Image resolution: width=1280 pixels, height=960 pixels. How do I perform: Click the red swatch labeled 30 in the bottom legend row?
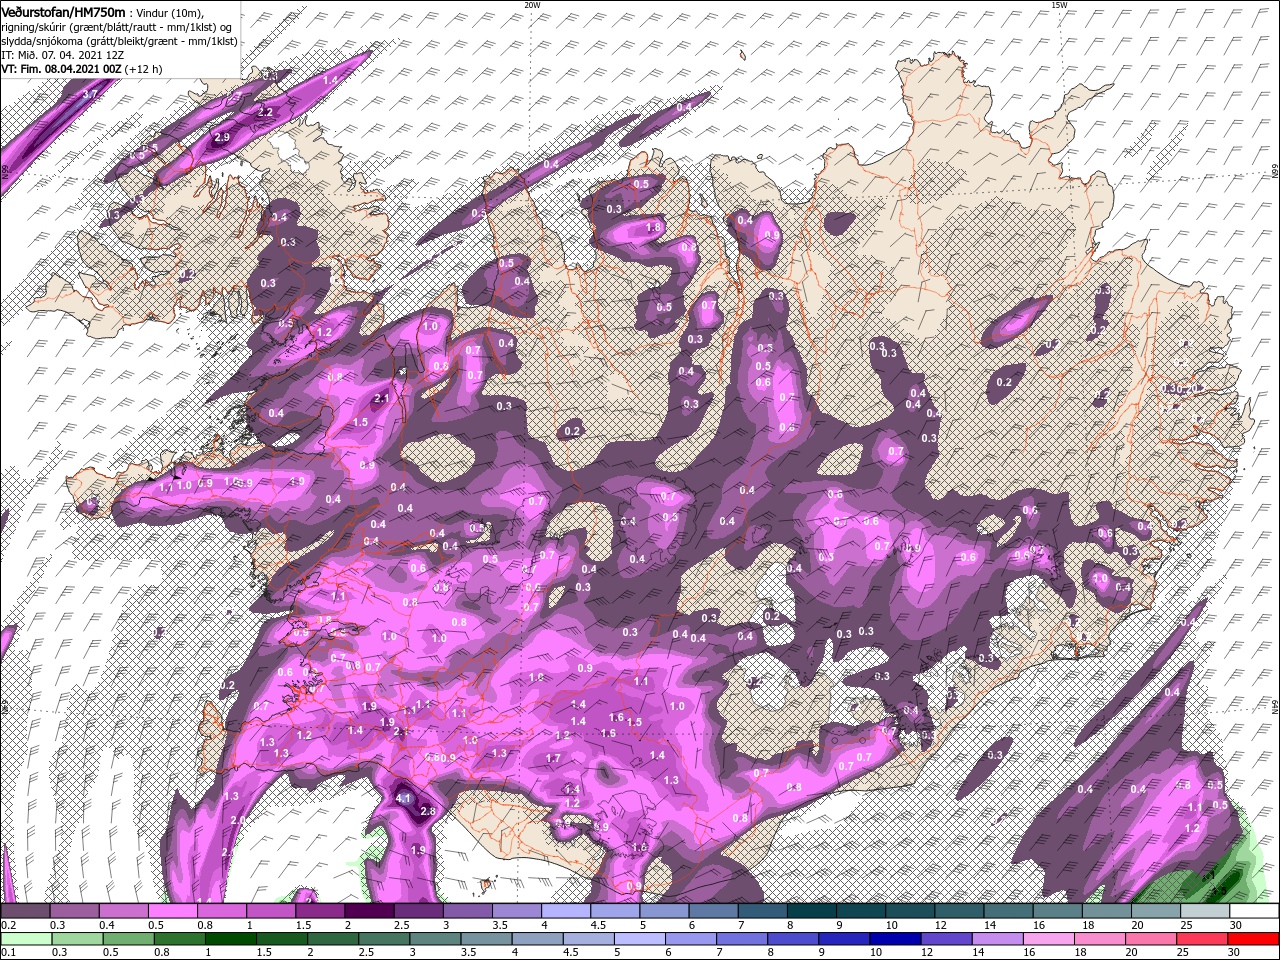[1255, 939]
